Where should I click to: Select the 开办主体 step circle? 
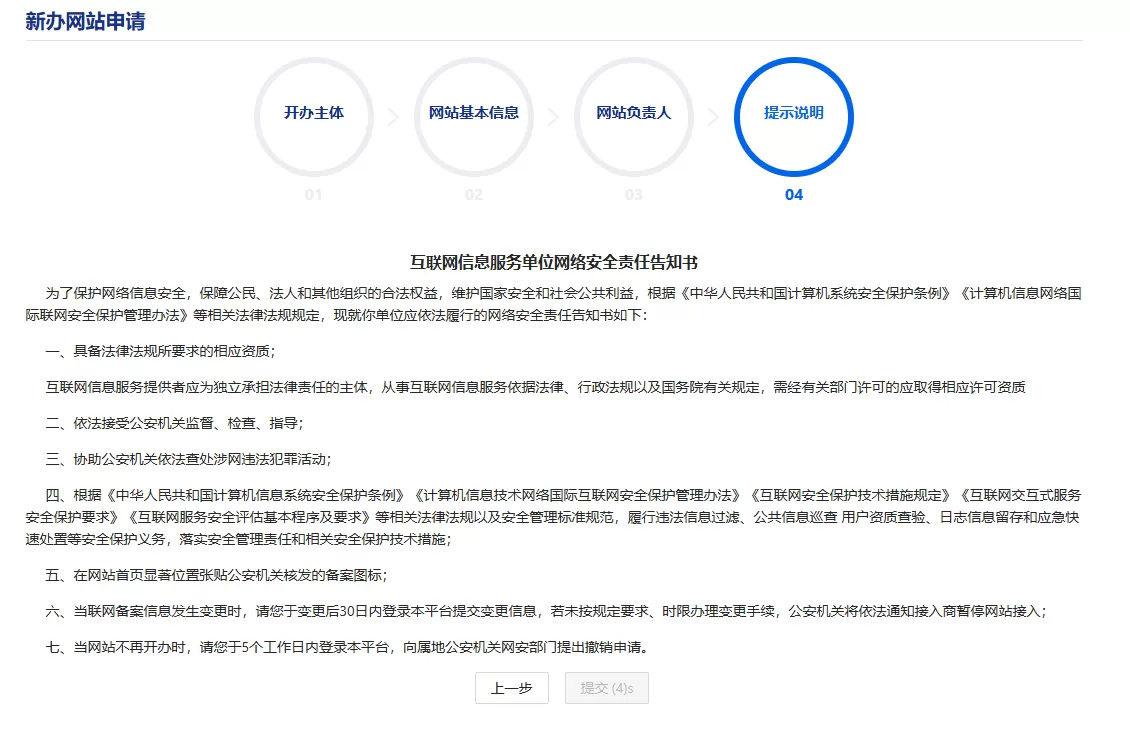point(313,115)
